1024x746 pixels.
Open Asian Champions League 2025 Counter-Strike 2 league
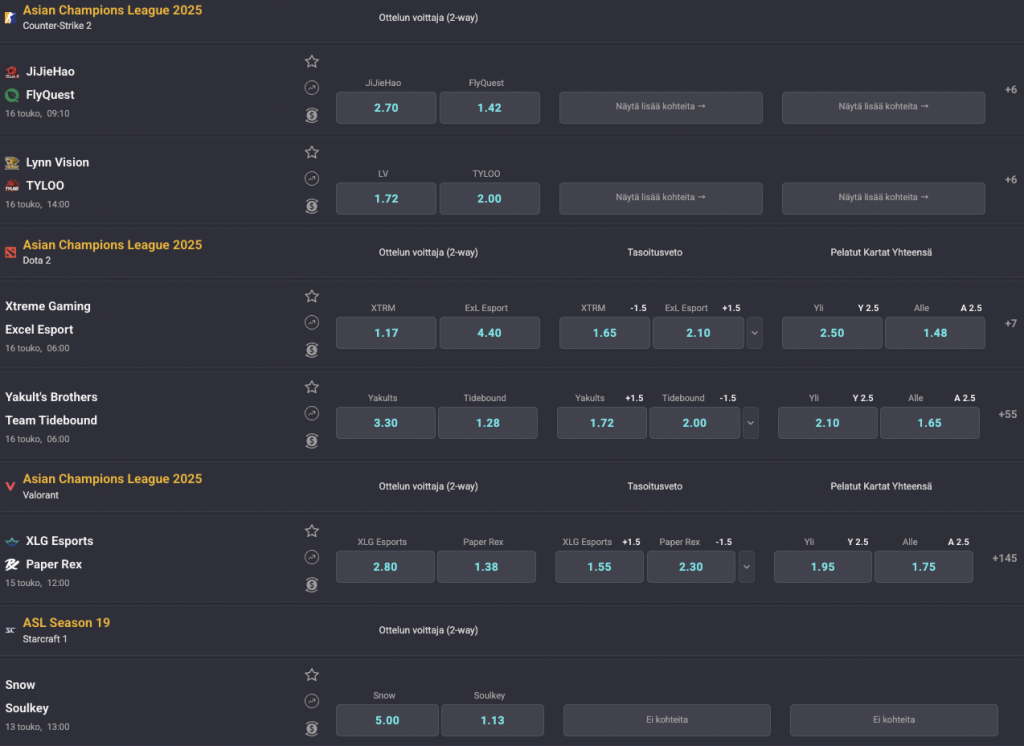[112, 10]
